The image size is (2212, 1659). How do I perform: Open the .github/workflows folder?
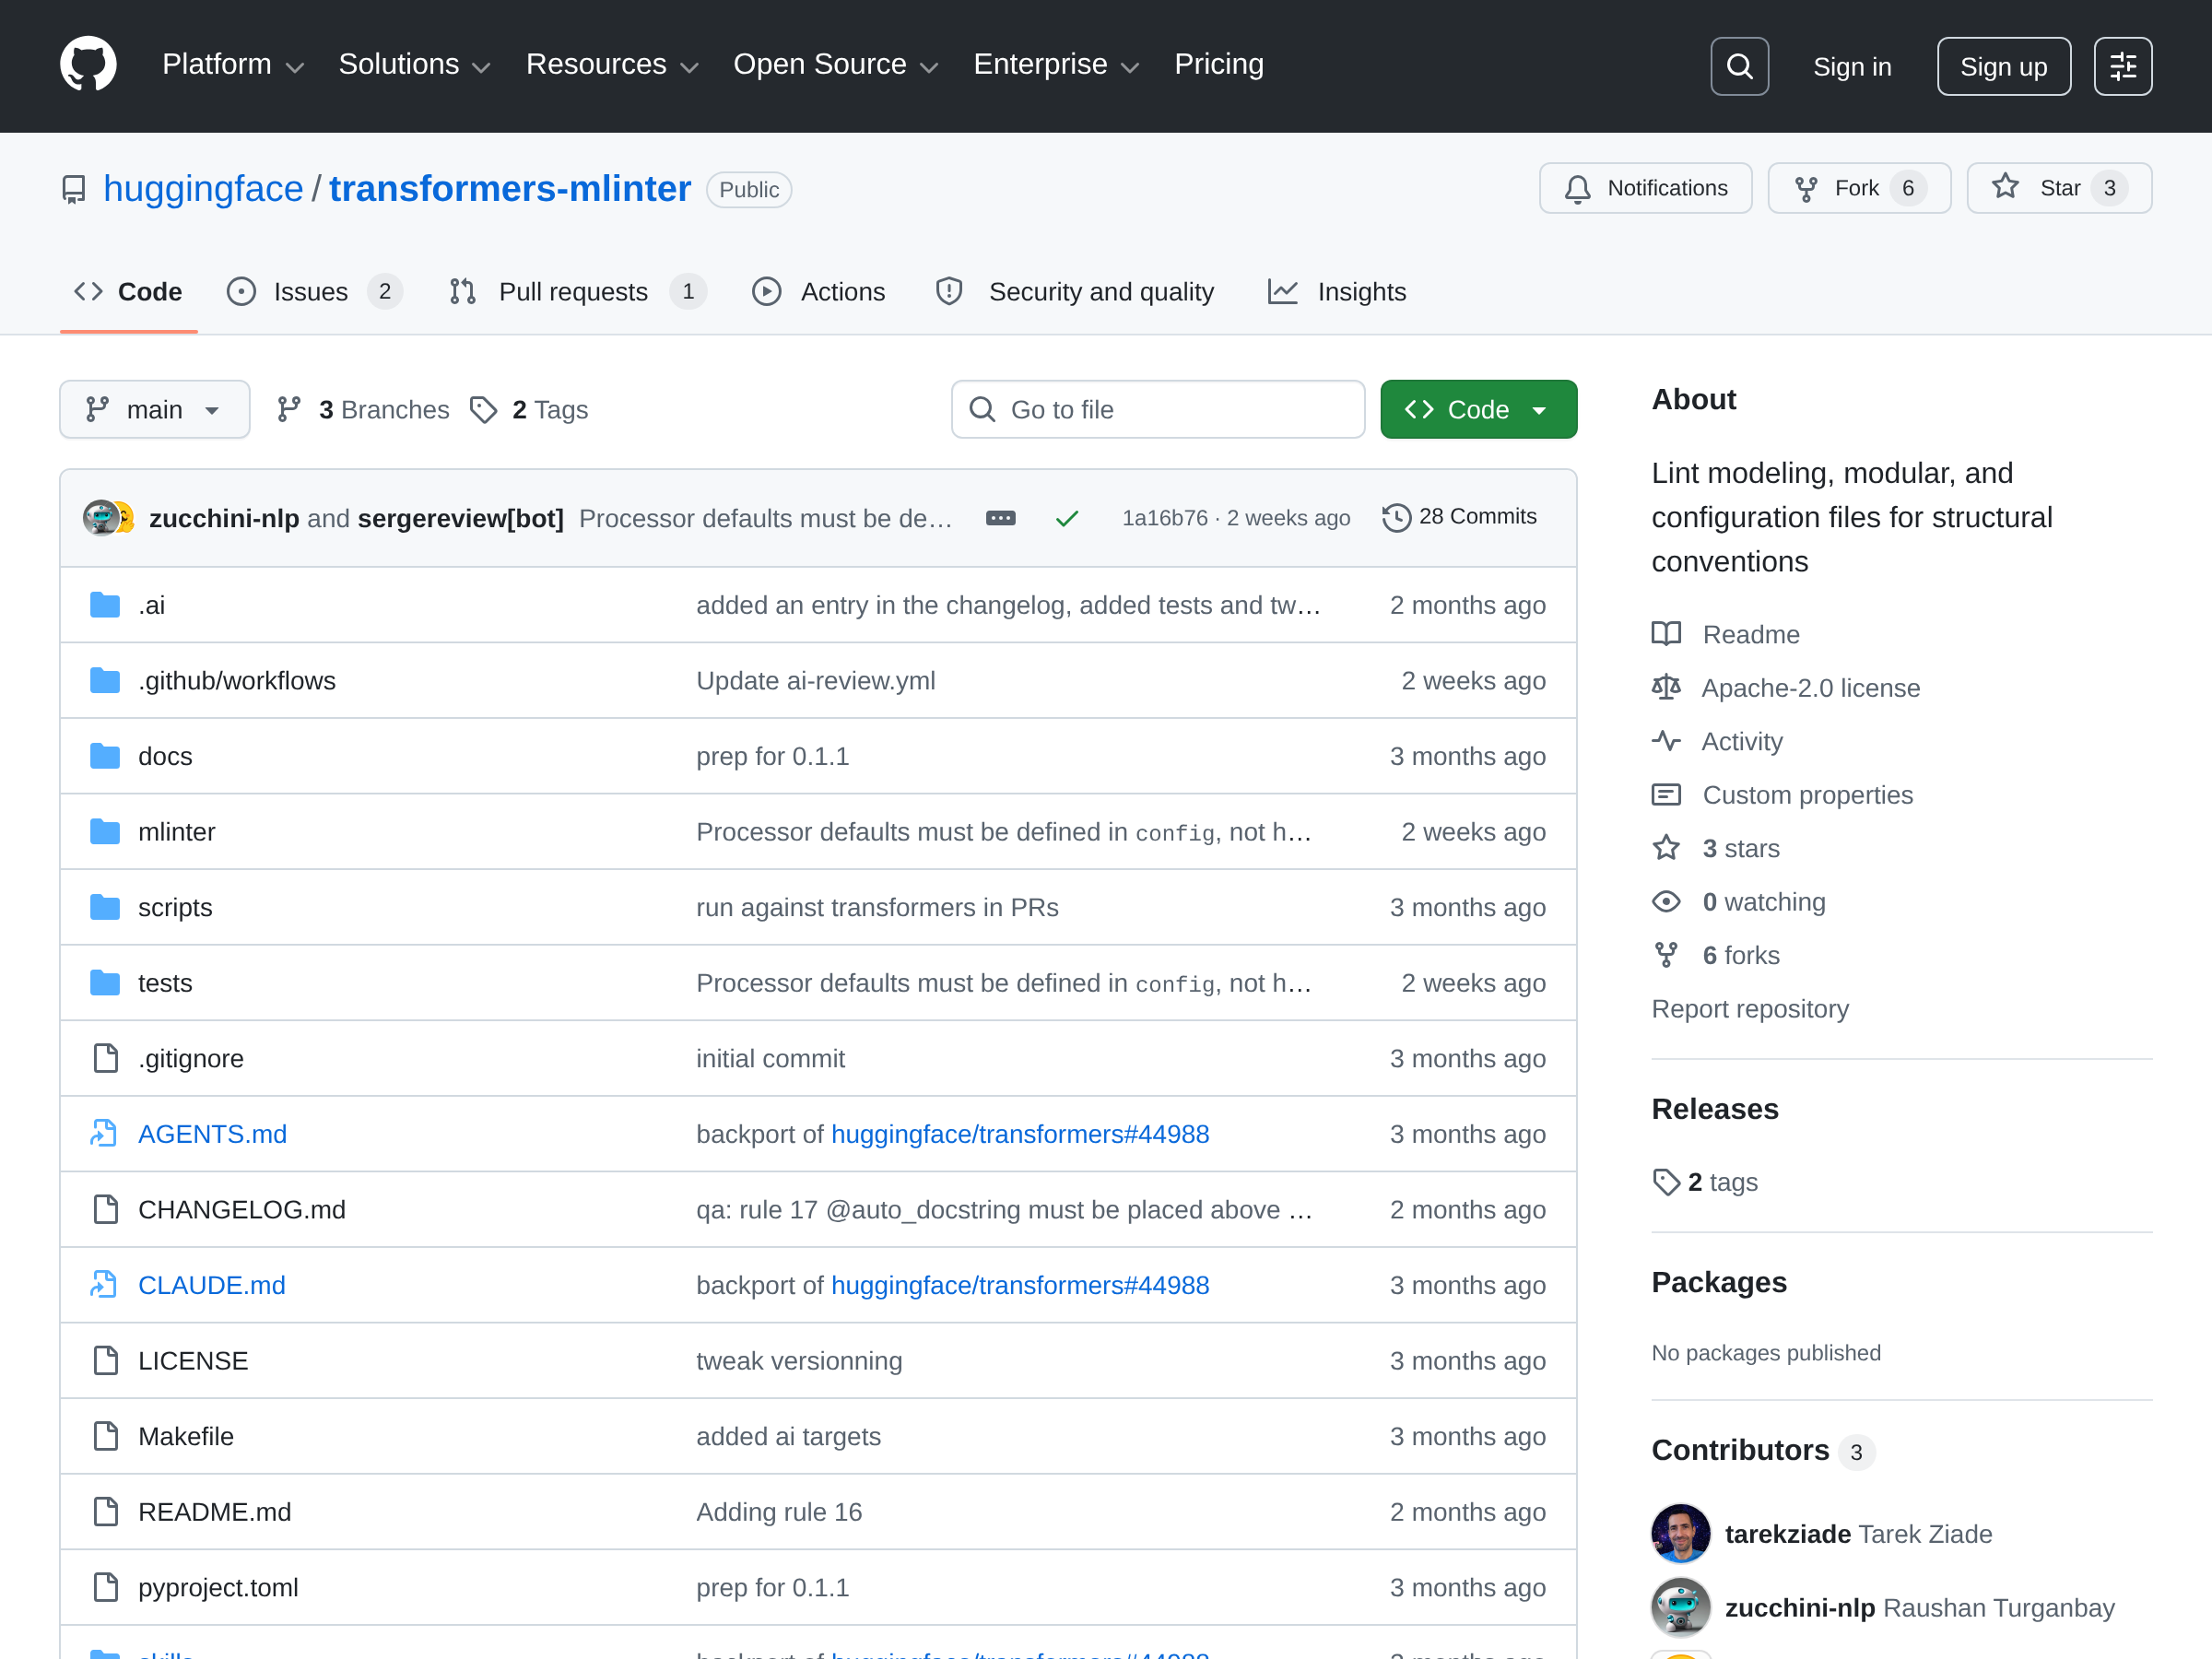237,681
